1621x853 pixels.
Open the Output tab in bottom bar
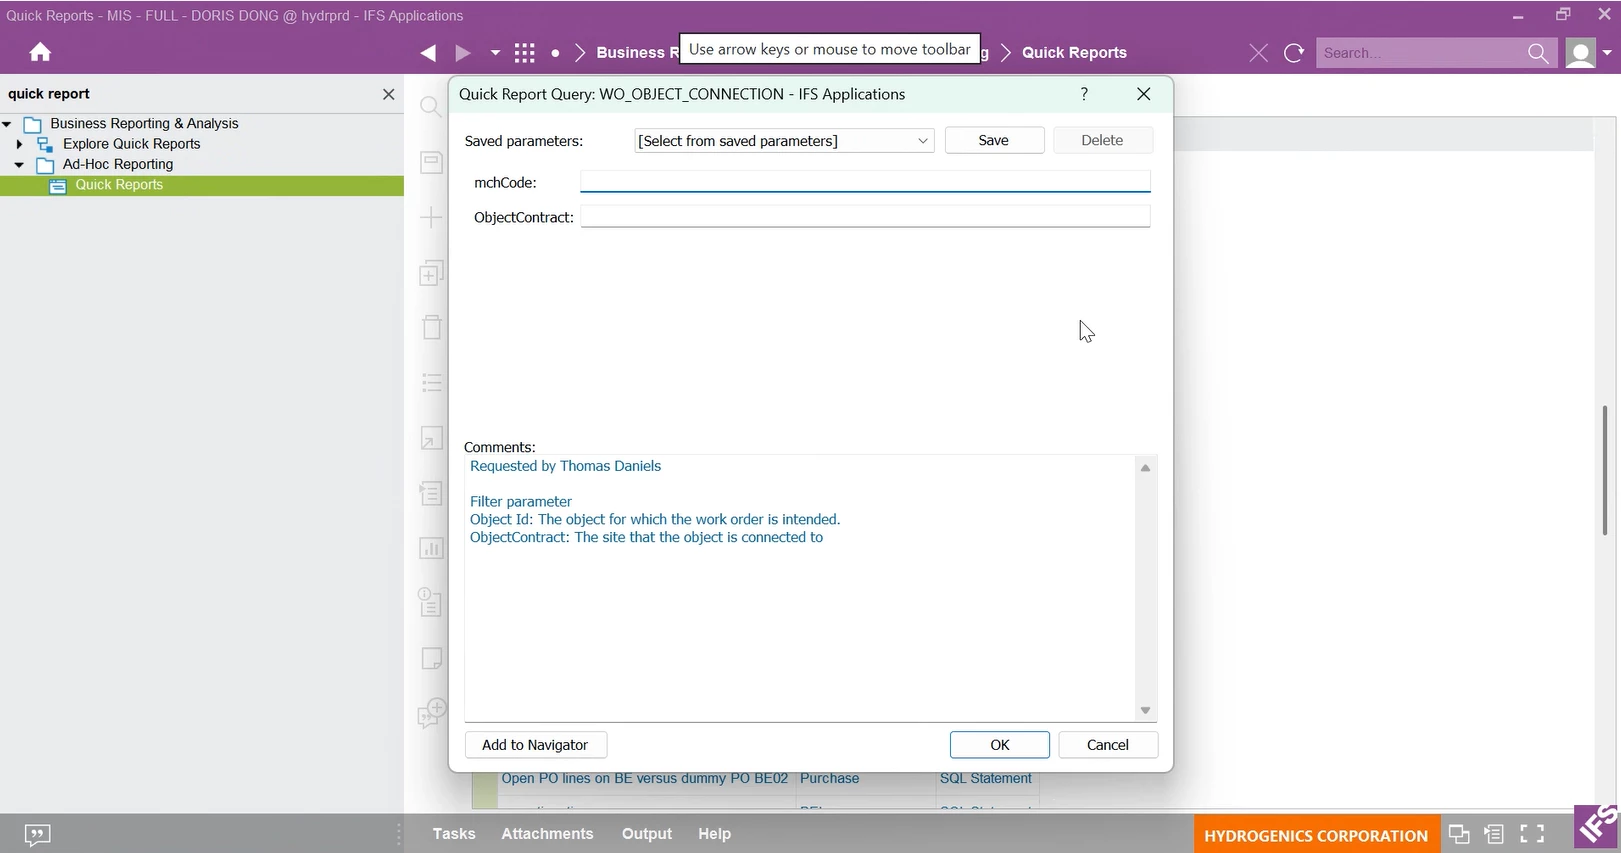(647, 834)
